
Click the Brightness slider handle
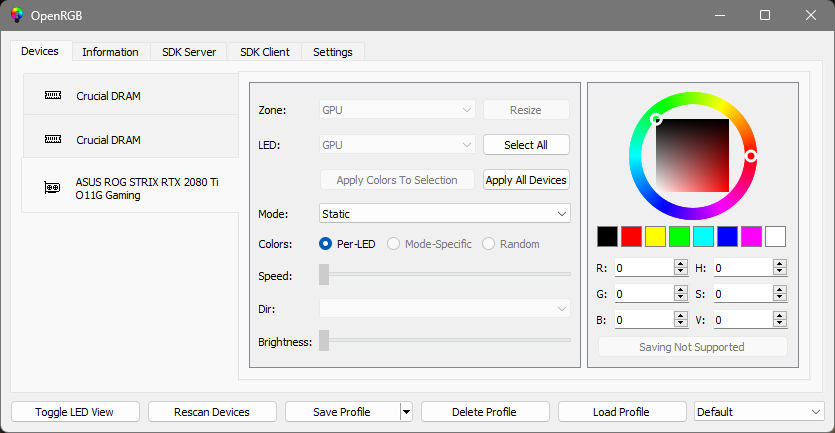click(324, 340)
